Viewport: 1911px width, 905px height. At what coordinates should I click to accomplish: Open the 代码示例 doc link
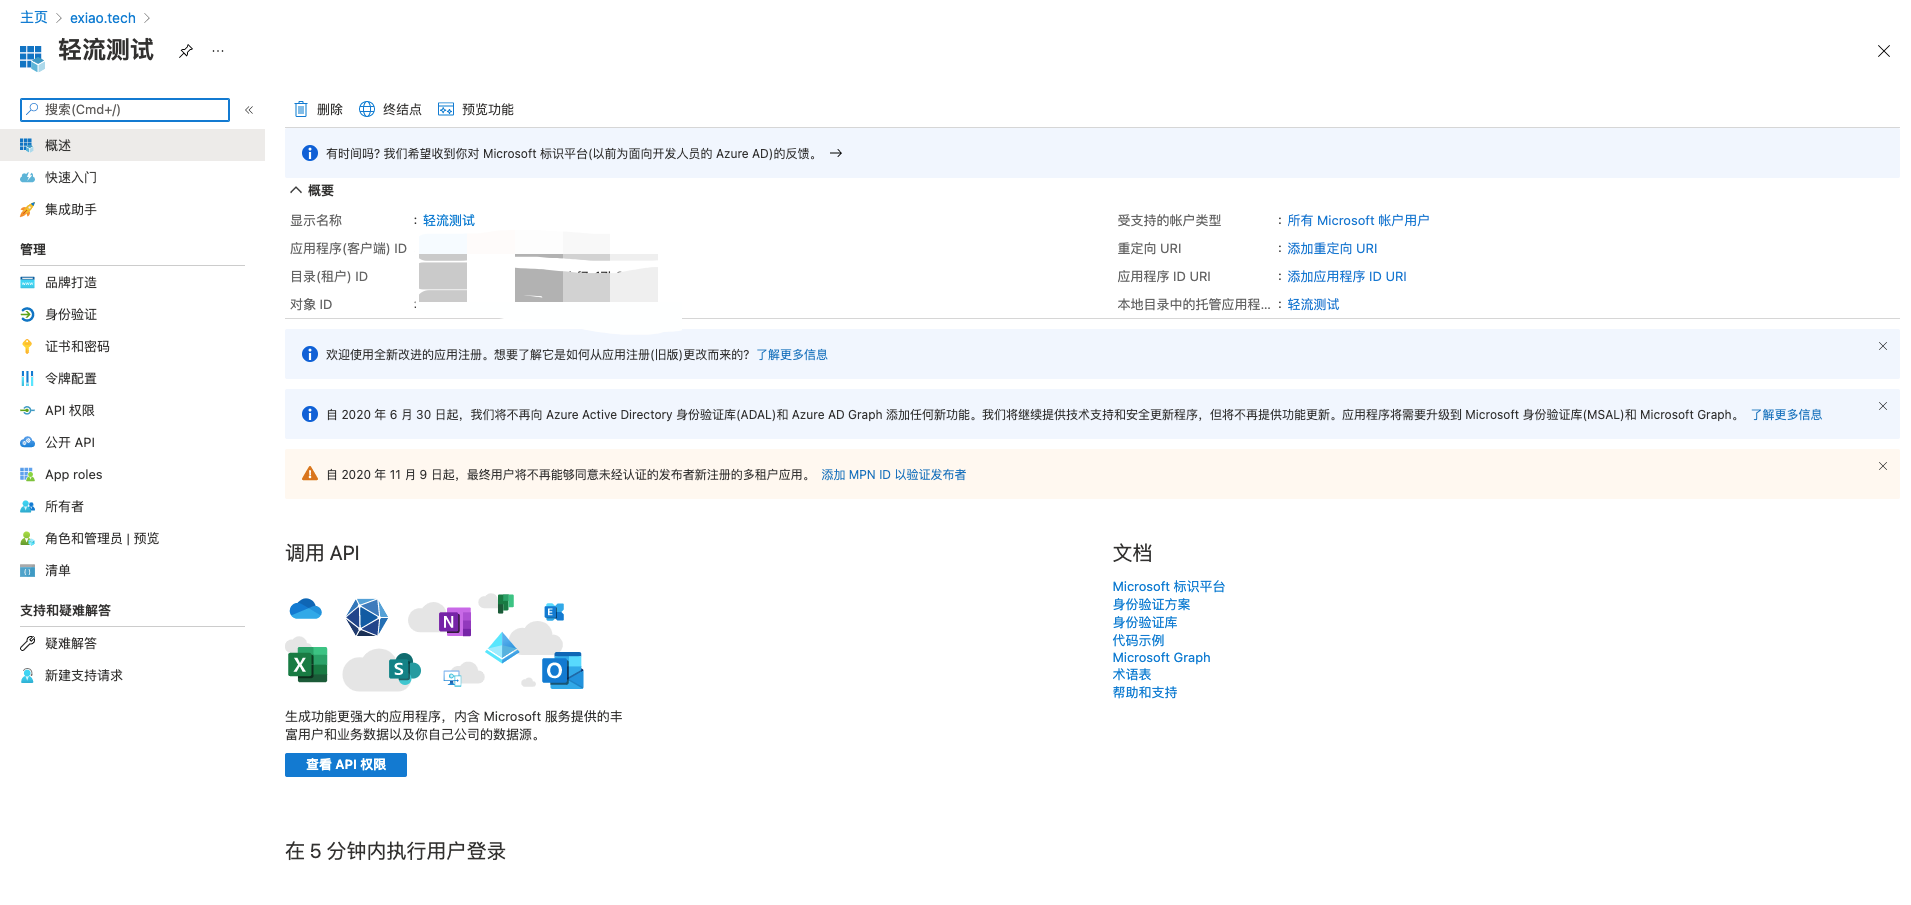click(x=1138, y=640)
